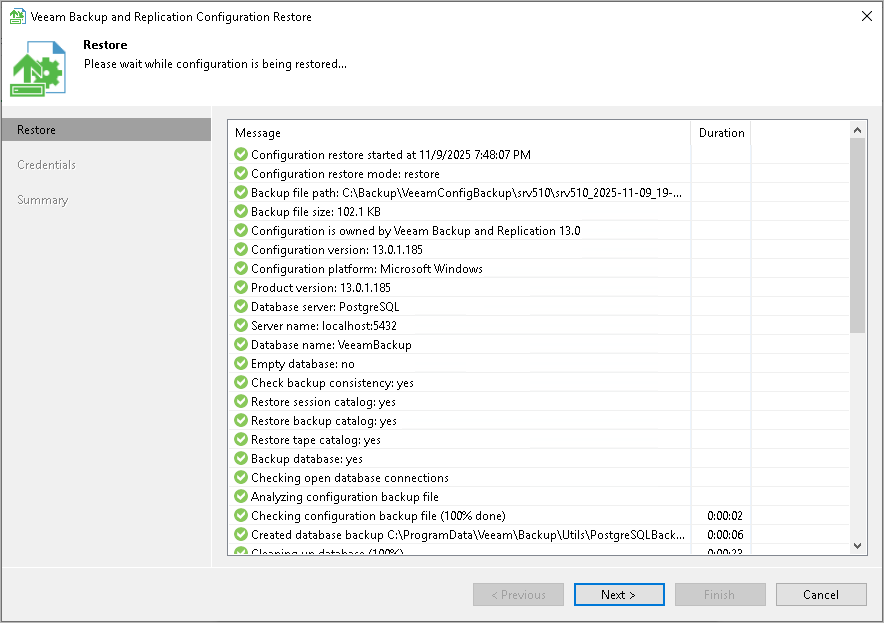Click the scrollbar up arrow

point(857,128)
